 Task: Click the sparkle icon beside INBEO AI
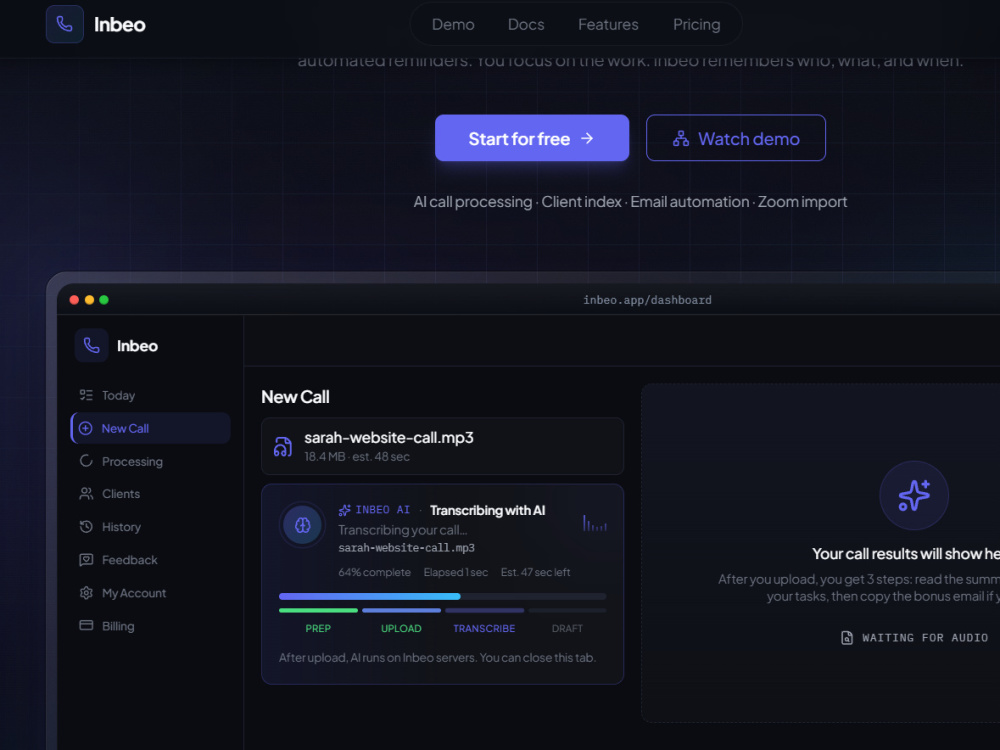(344, 510)
